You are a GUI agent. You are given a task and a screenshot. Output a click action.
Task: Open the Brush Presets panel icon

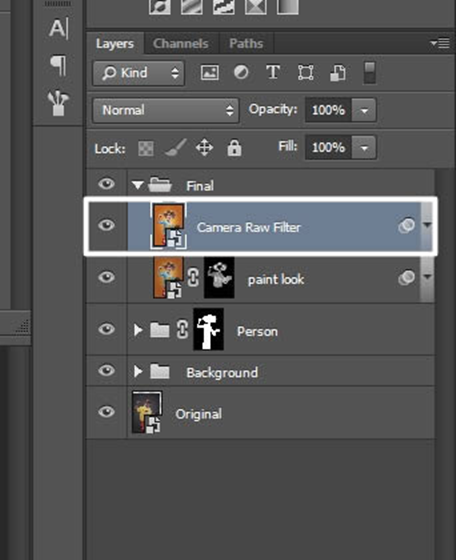point(58,103)
